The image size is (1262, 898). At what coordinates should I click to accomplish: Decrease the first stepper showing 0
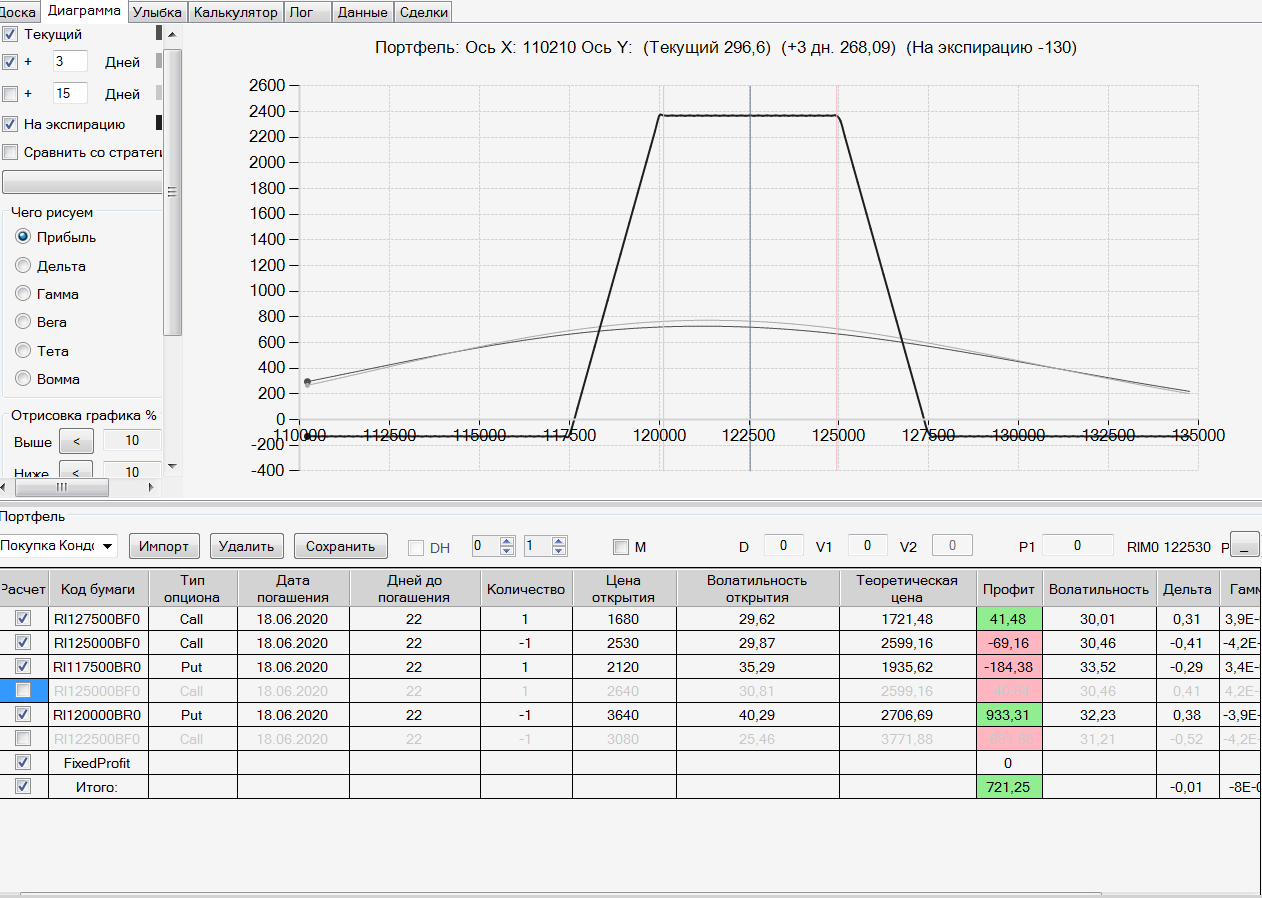coord(507,551)
